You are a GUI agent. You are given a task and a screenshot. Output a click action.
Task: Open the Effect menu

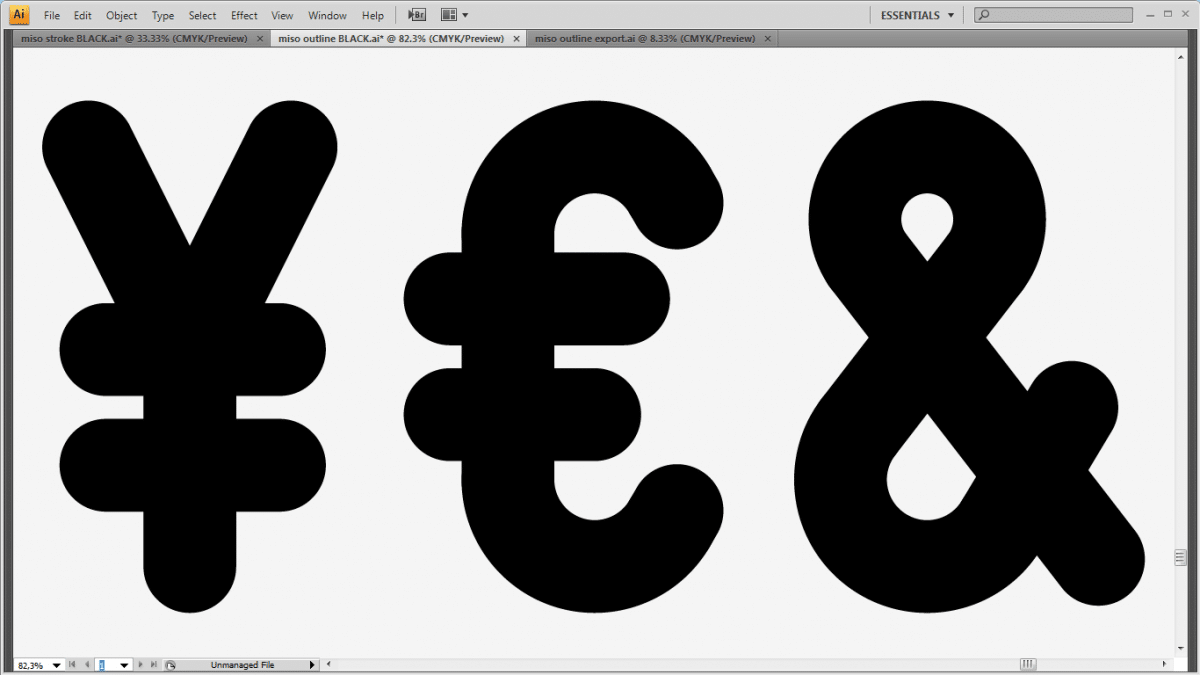point(244,16)
